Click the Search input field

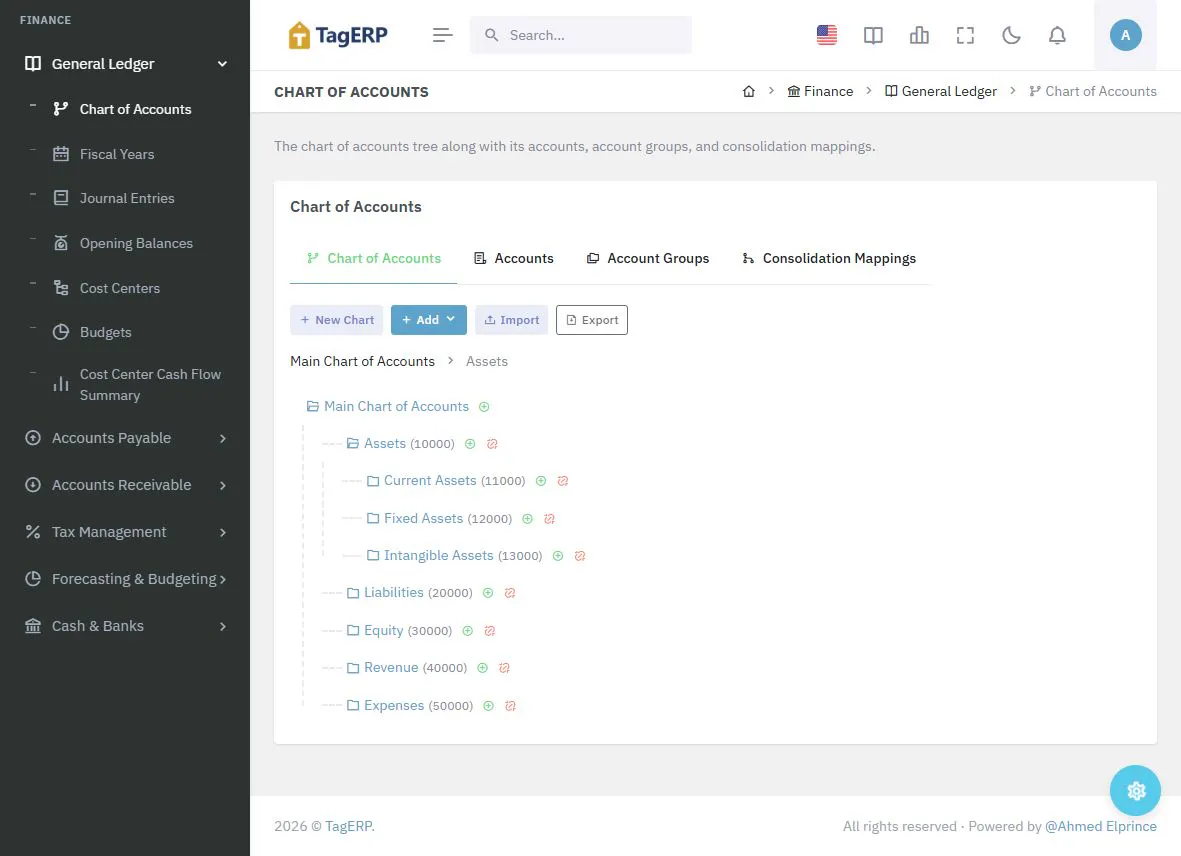pos(581,35)
